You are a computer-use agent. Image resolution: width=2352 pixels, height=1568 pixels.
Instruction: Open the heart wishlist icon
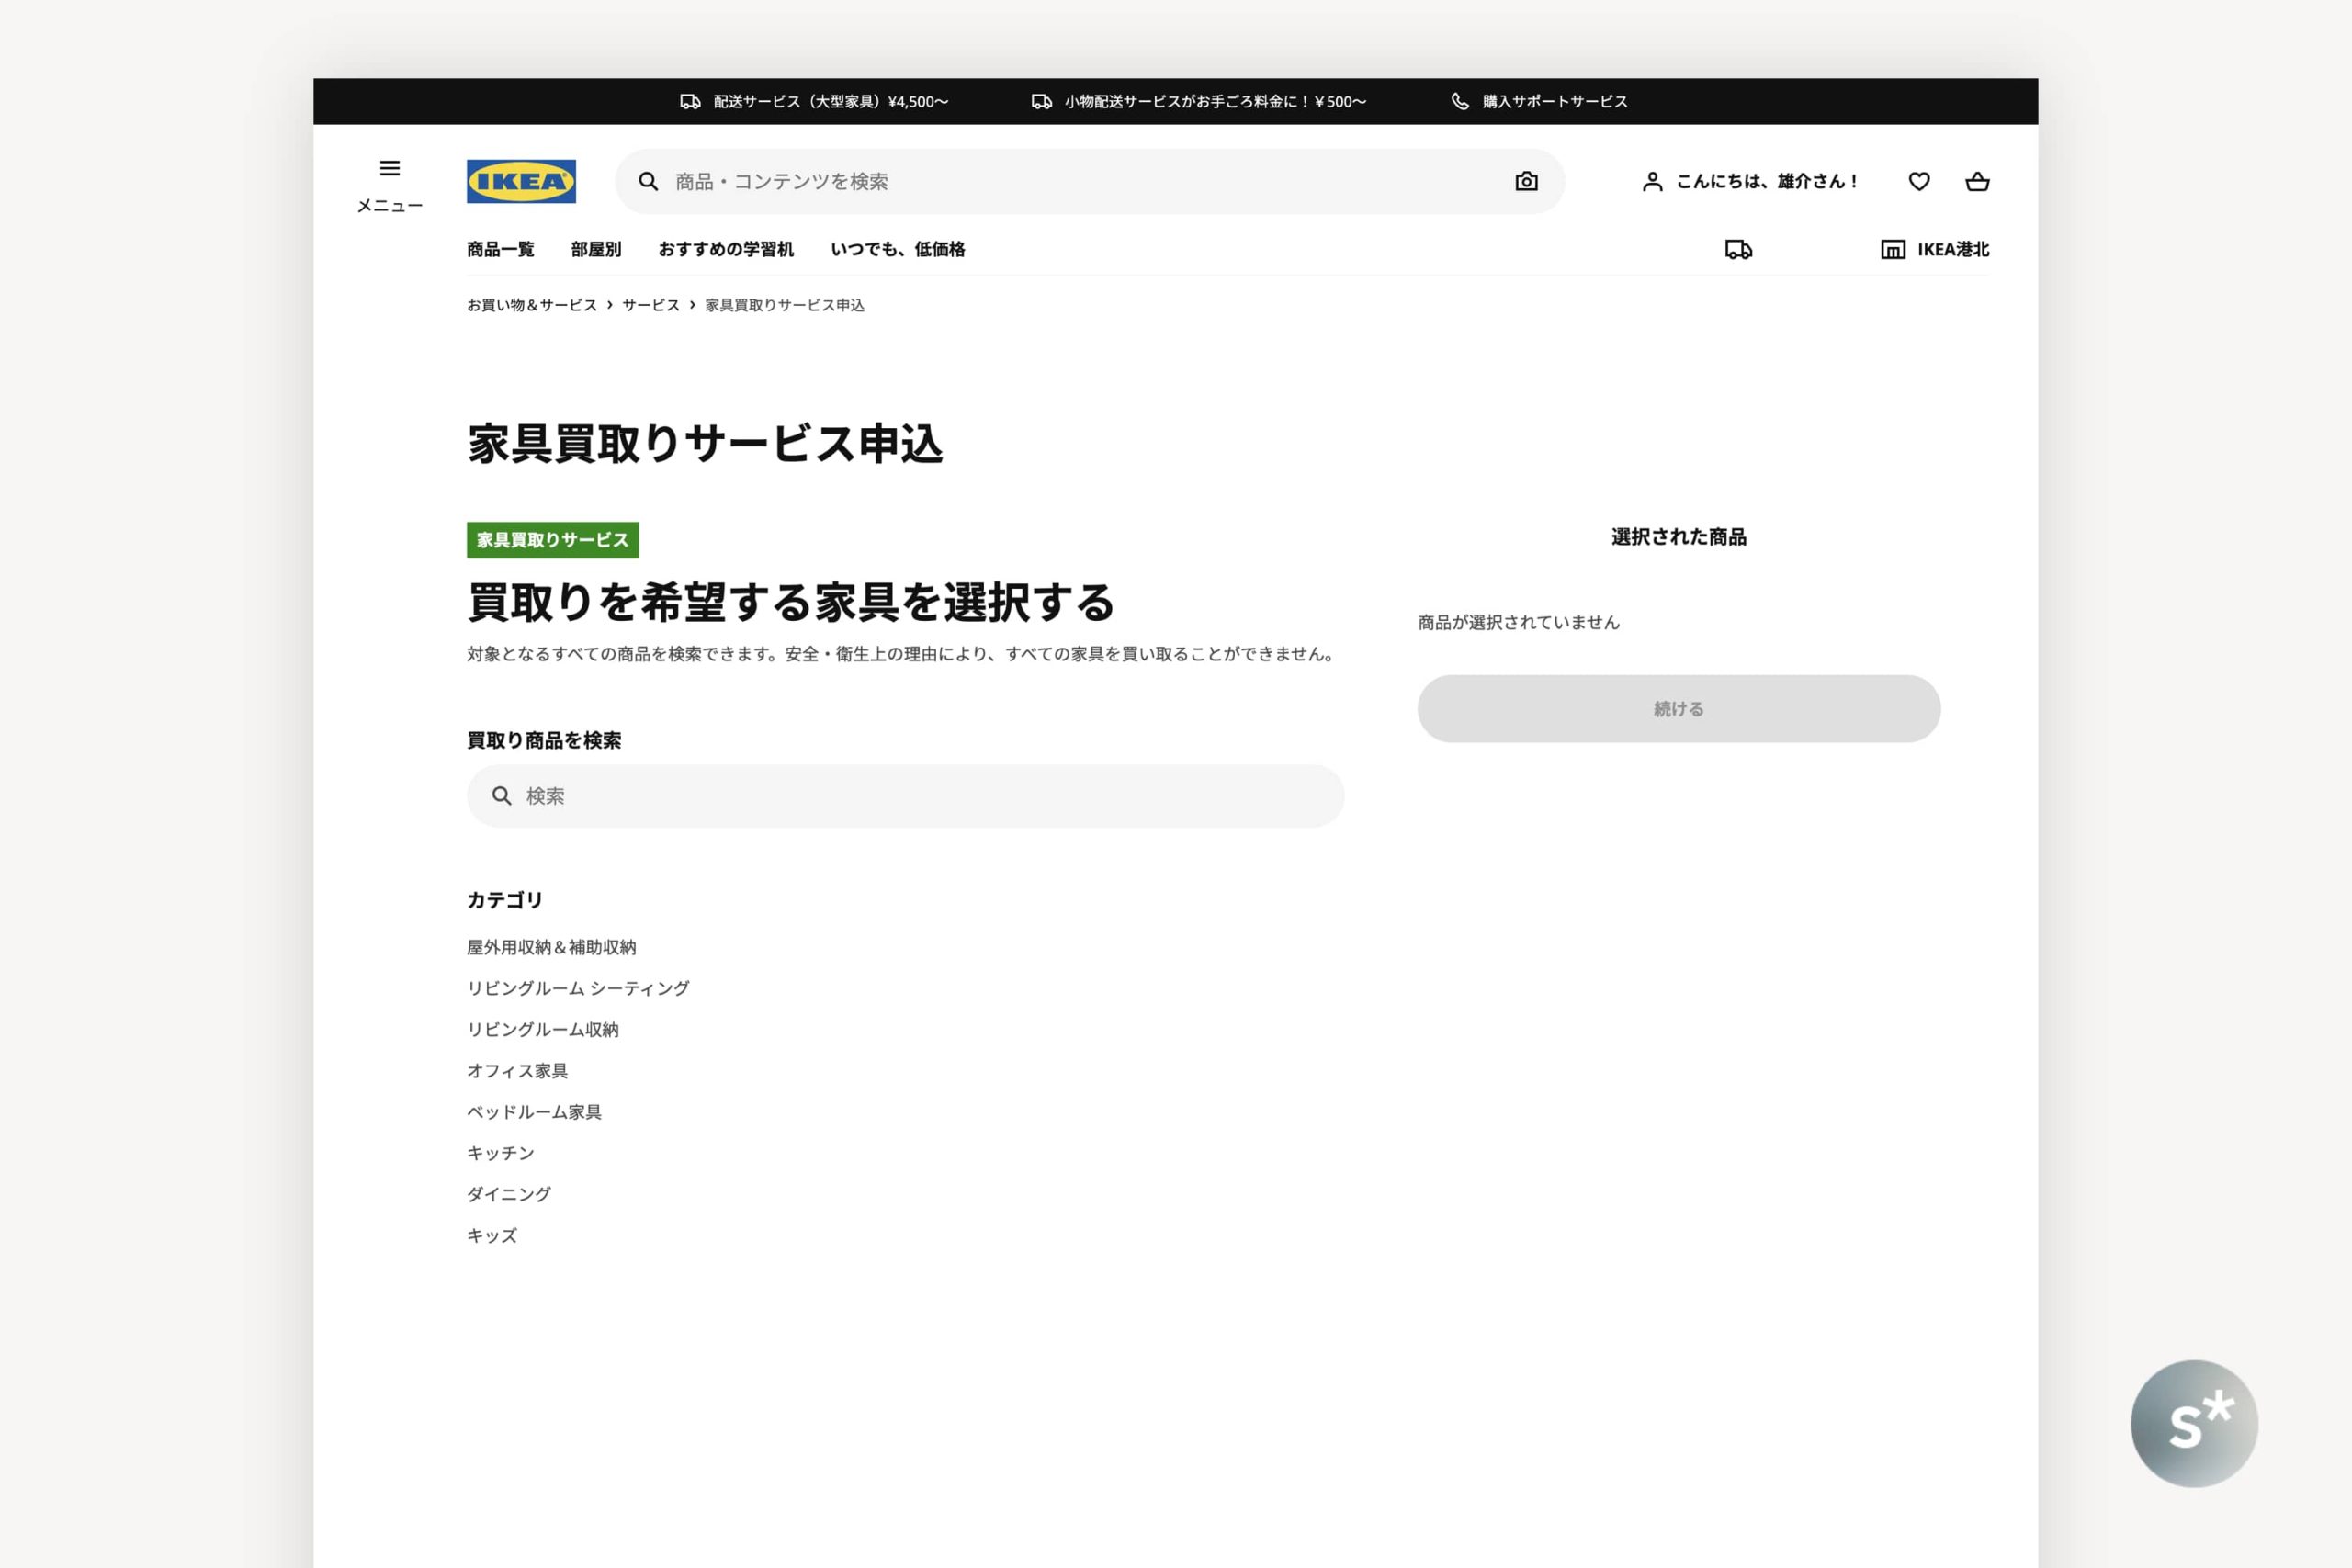pos(1918,181)
